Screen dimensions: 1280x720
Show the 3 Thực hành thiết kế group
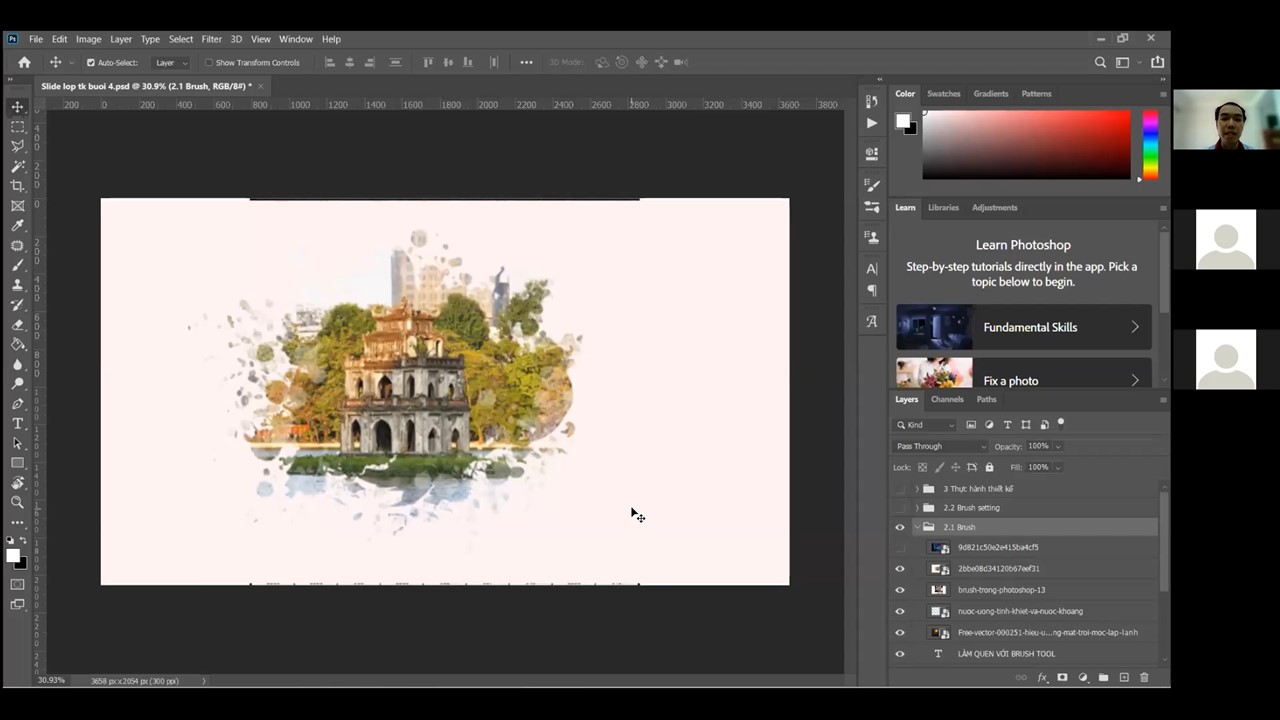(900, 489)
